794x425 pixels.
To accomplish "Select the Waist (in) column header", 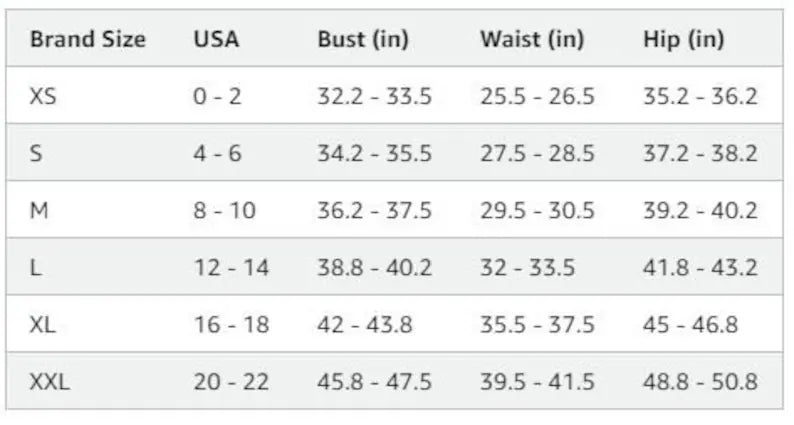I will click(x=532, y=40).
